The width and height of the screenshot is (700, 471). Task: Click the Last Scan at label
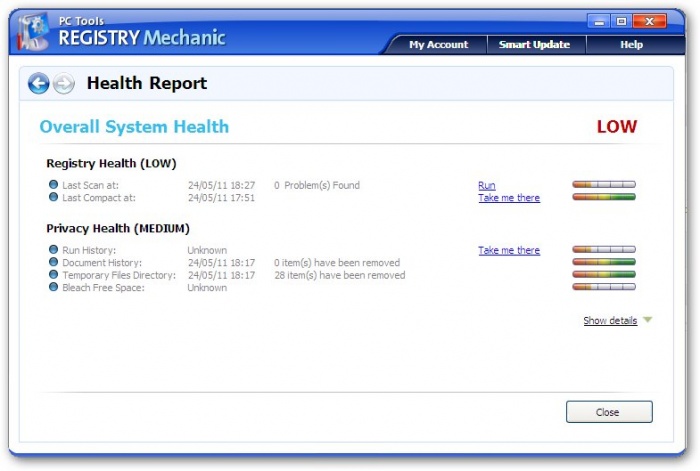90,185
